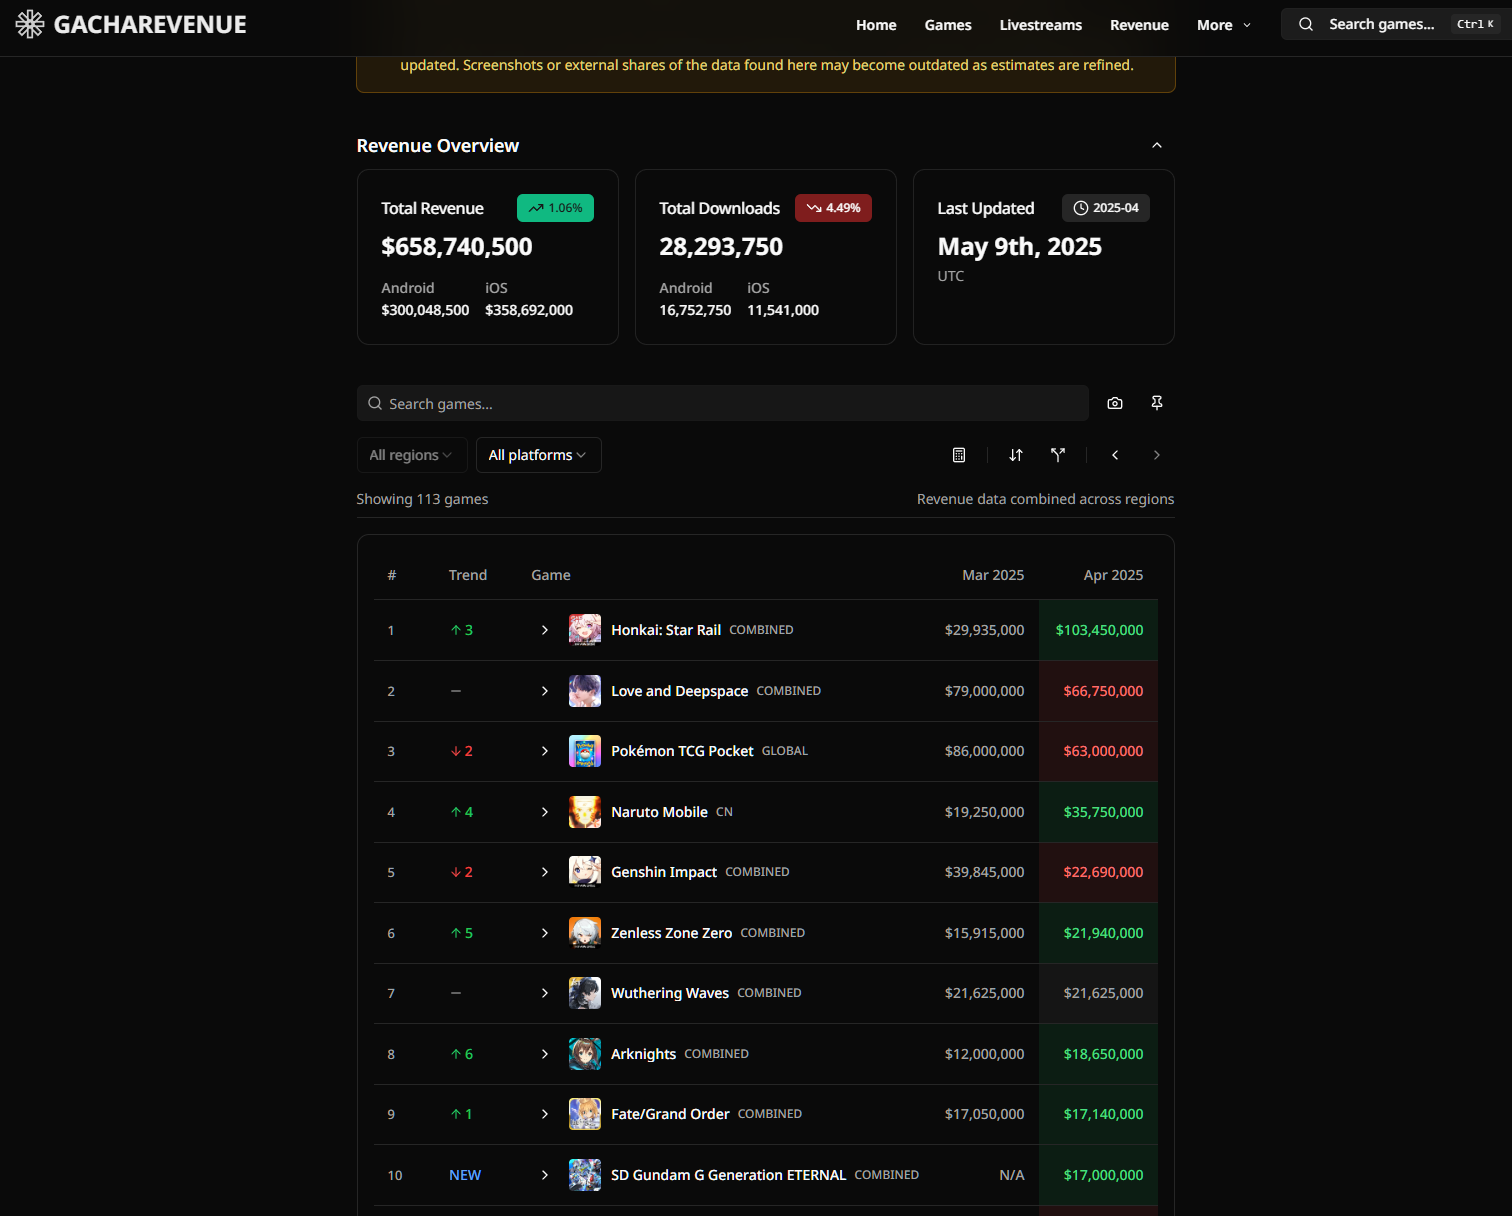This screenshot has width=1512, height=1216.
Task: Pin the table using the pushpin icon
Action: pos(1157,403)
